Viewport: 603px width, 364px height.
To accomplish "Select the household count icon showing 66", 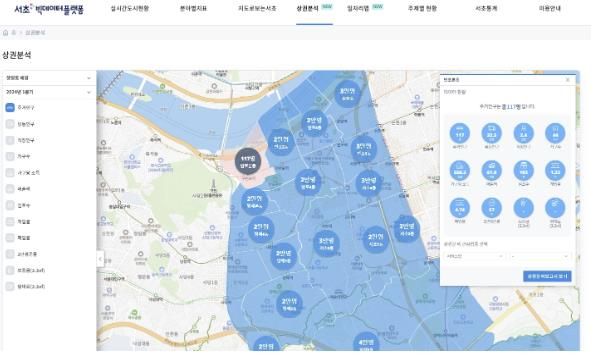I will (555, 134).
